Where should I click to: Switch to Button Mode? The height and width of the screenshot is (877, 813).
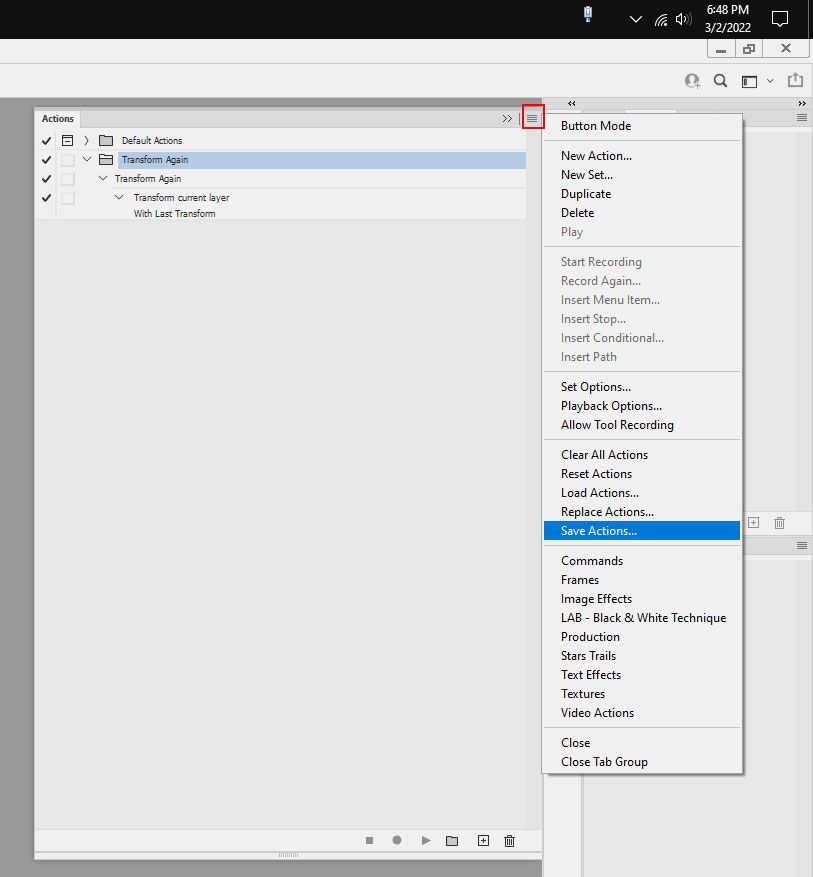point(594,126)
